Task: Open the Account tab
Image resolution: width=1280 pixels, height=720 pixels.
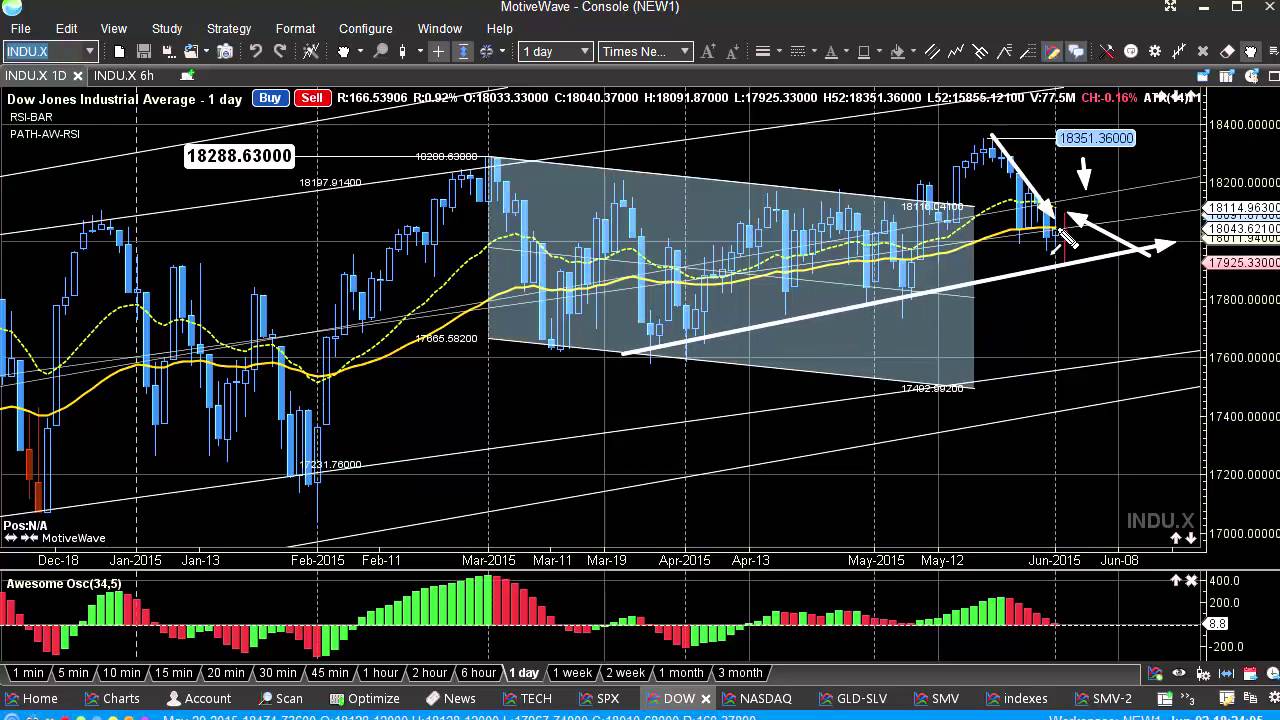Action: tap(199, 699)
